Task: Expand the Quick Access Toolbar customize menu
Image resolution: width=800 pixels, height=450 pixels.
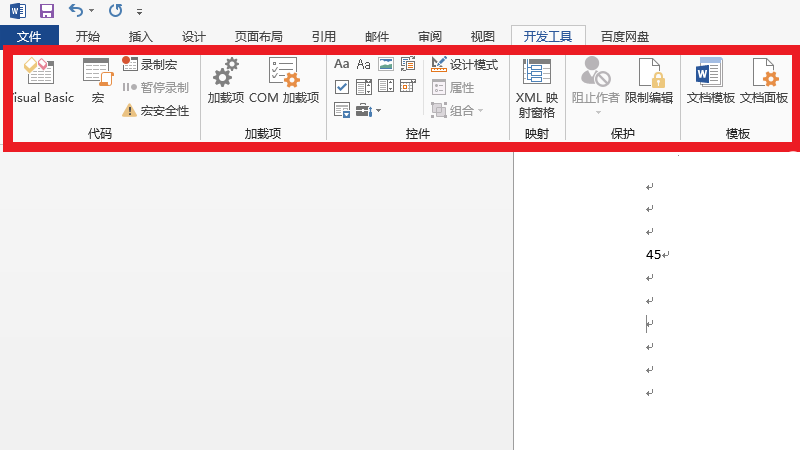Action: click(x=139, y=12)
